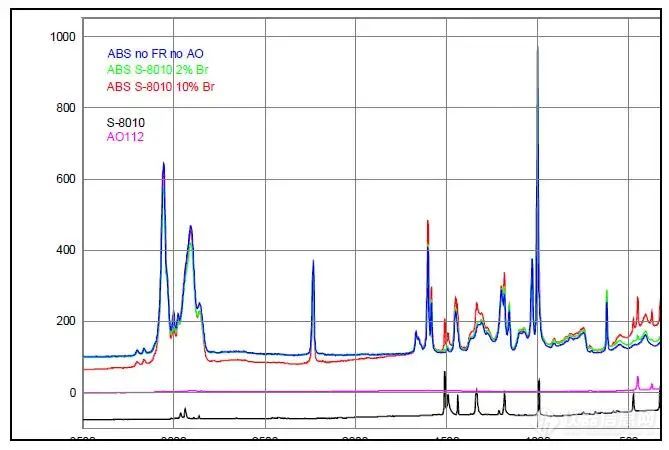Image resolution: width=669 pixels, height=450 pixels.
Task: Click the 800 tick label on the y-axis
Action: (66, 108)
